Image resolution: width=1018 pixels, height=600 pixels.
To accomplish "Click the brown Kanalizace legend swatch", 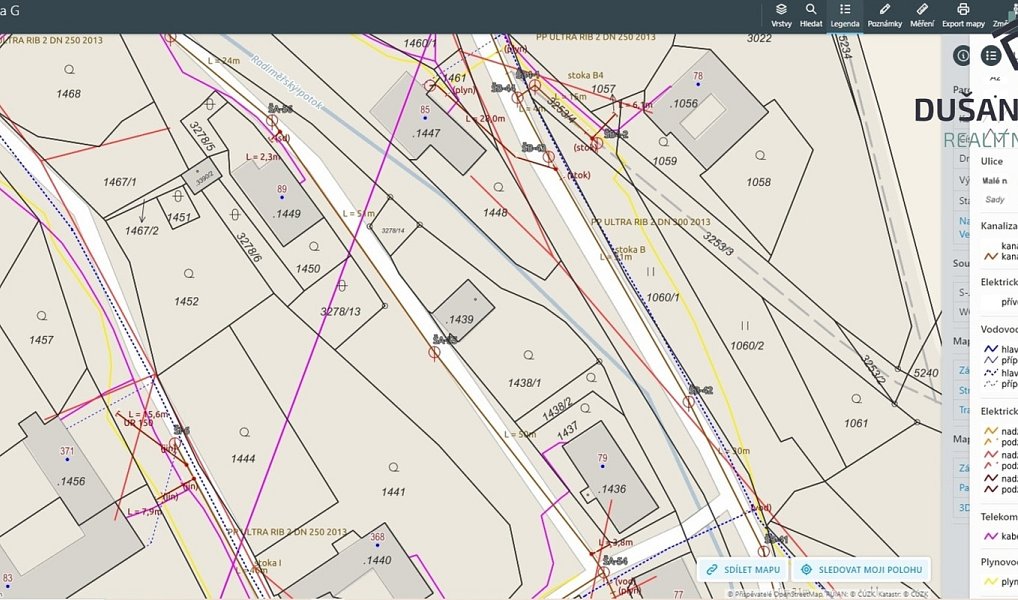I will [x=991, y=256].
